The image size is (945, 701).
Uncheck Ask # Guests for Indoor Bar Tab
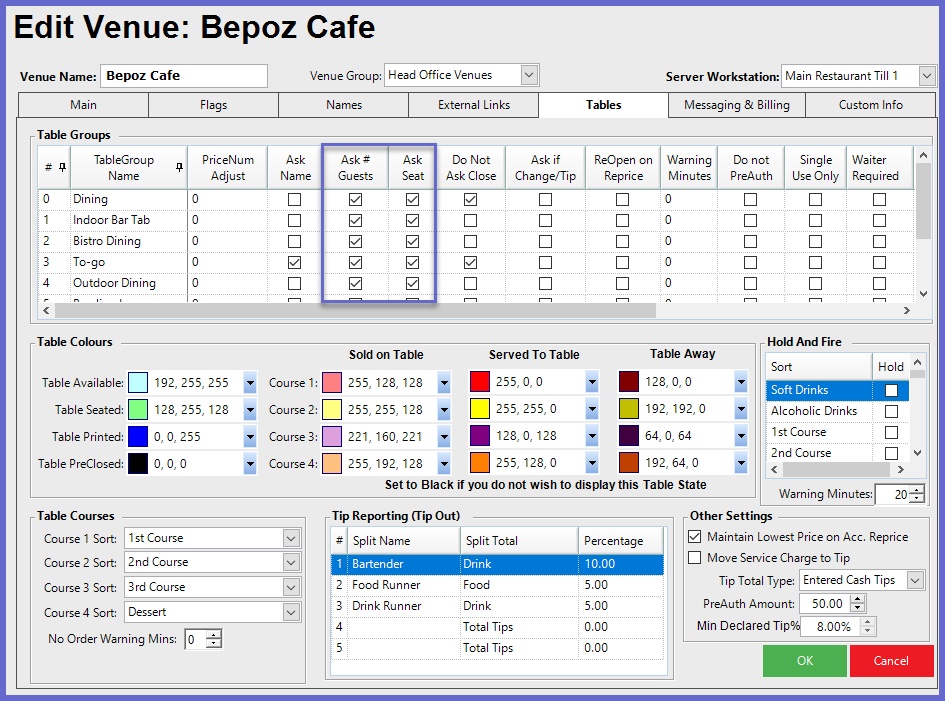click(x=356, y=221)
